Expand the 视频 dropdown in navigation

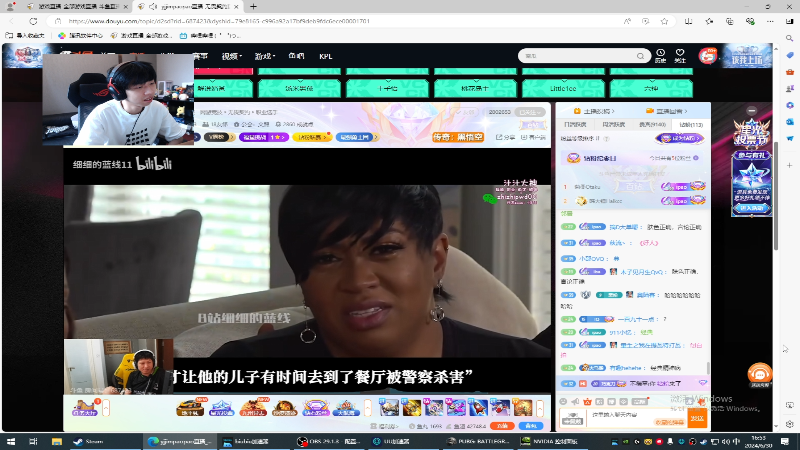tap(232, 56)
